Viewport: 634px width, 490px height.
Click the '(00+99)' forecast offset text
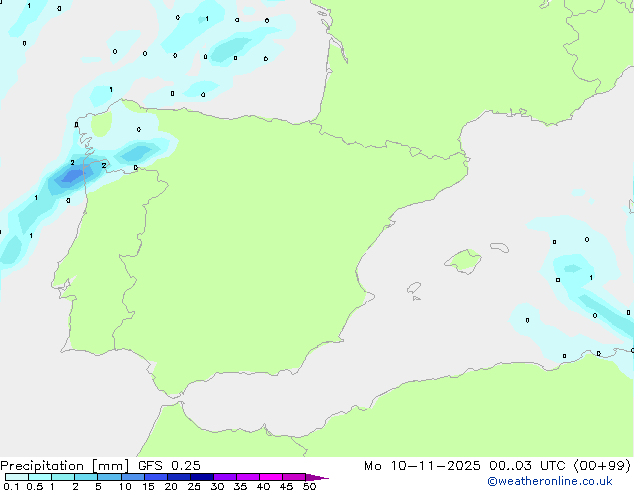coord(602,466)
